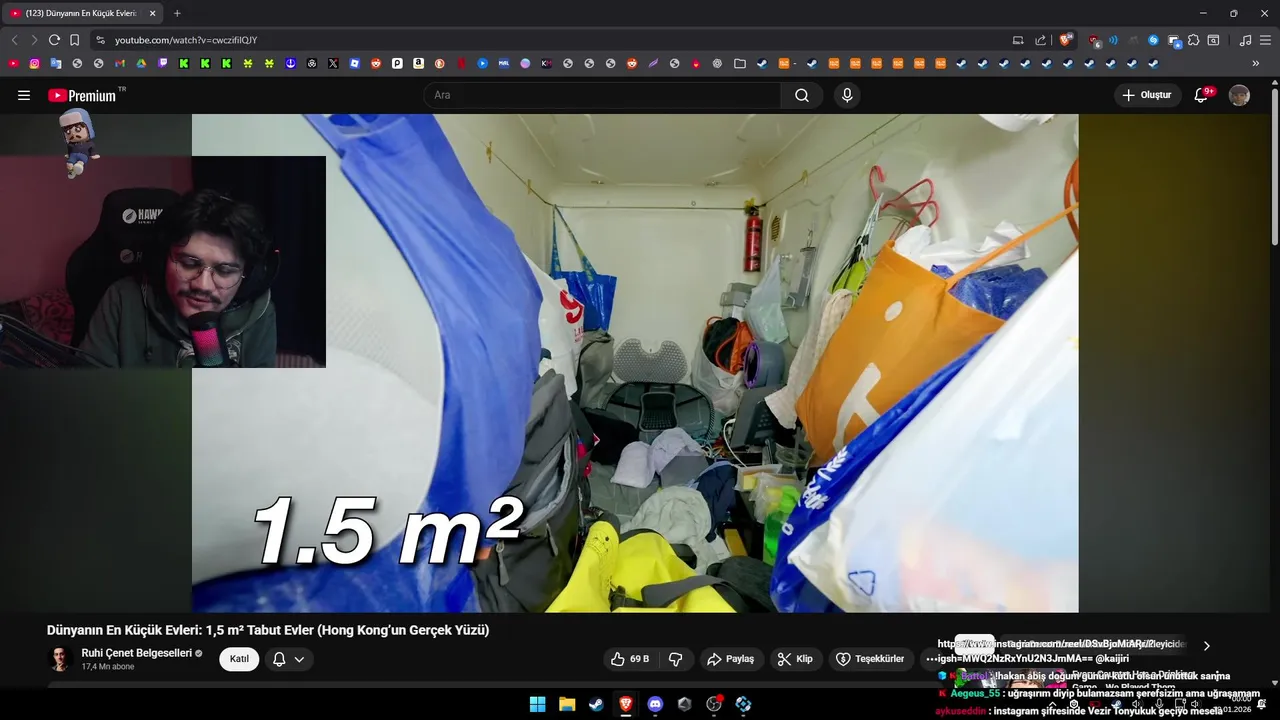Focus the YouTube 'Ara' search field
This screenshot has height=720, width=1280.
(602, 95)
